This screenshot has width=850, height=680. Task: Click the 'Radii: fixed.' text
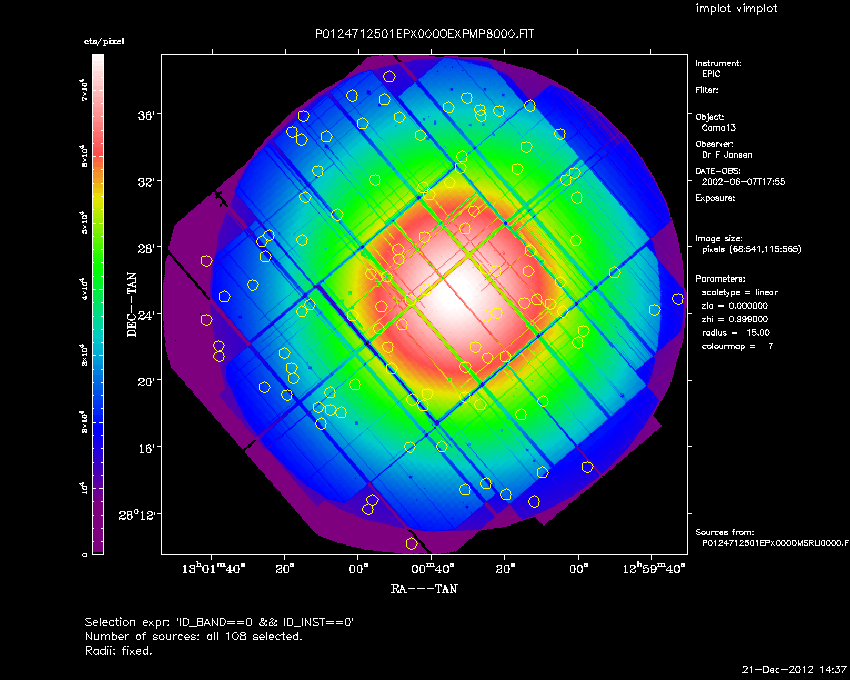click(119, 650)
